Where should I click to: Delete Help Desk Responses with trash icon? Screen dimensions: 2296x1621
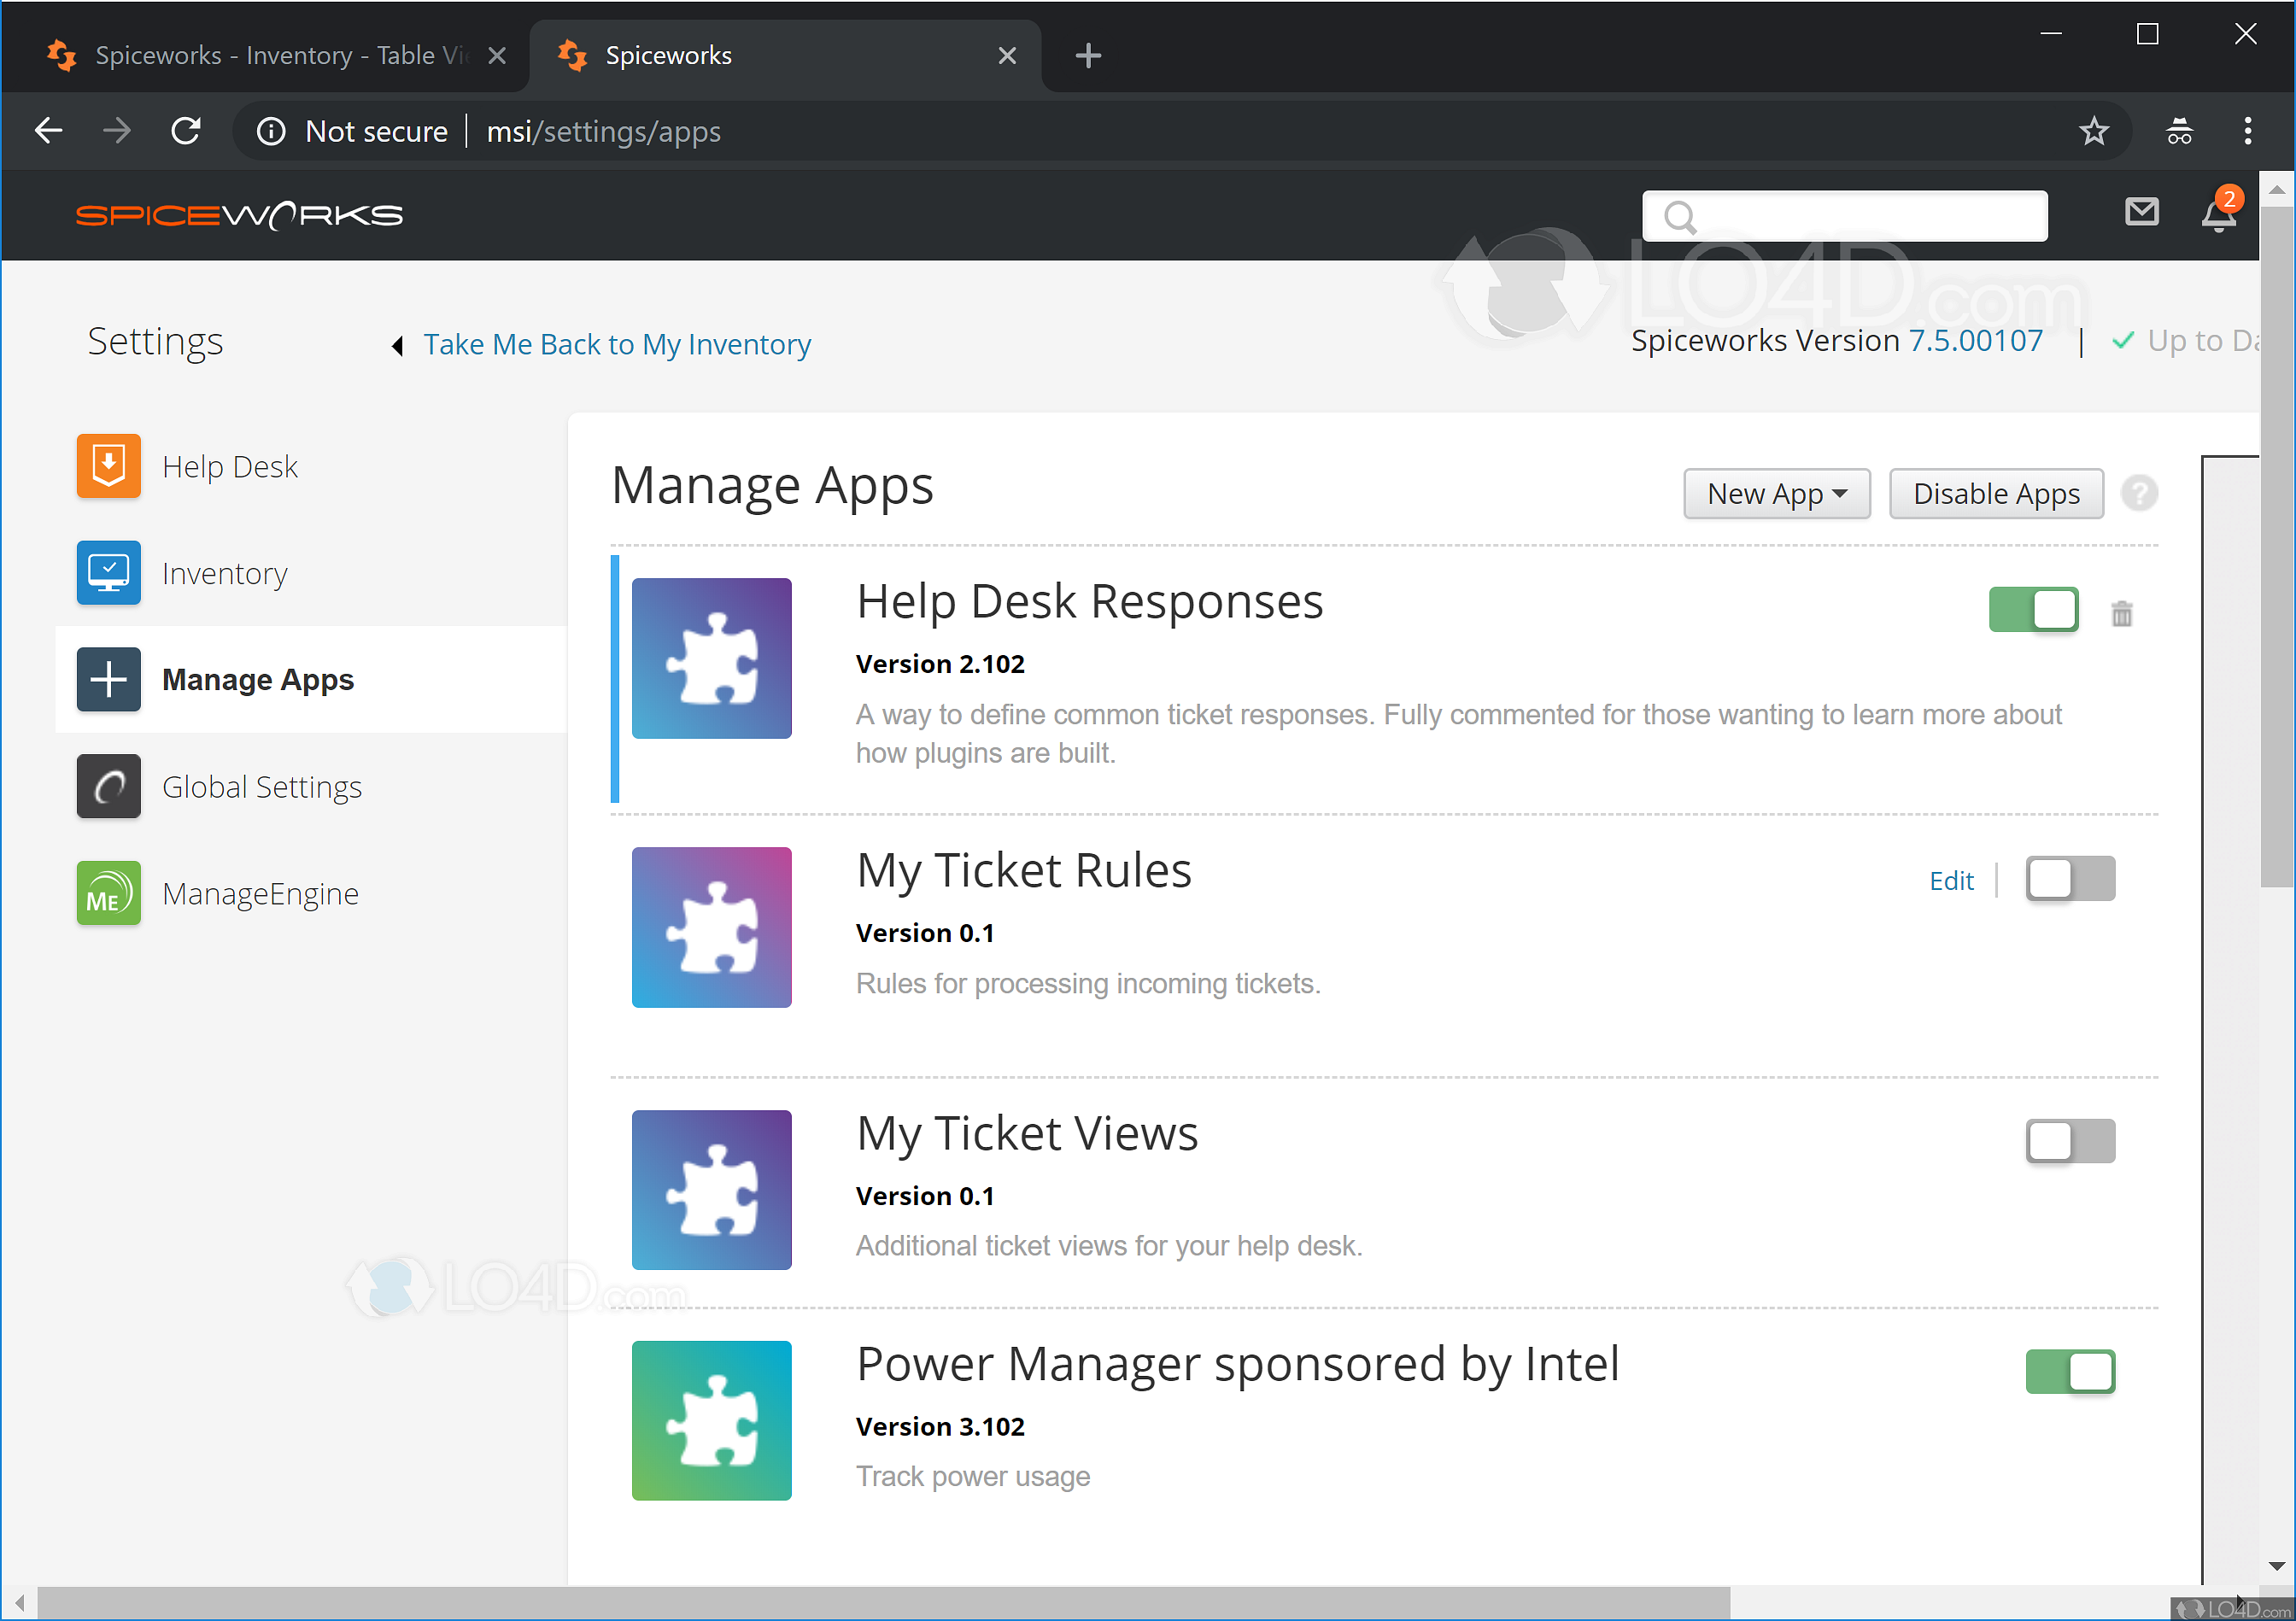(x=2121, y=613)
